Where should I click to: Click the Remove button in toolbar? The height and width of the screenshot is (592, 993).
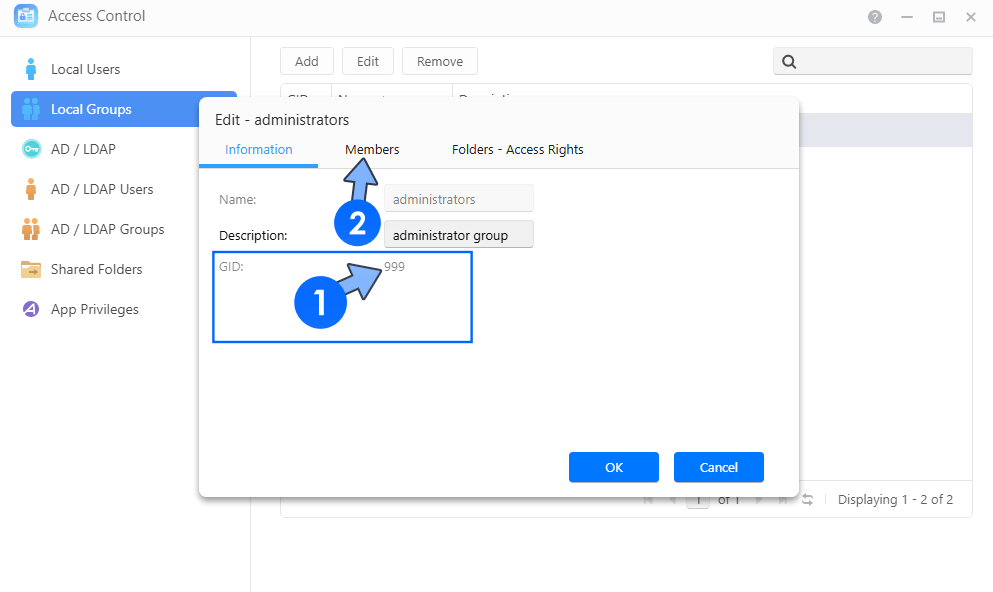(x=439, y=61)
